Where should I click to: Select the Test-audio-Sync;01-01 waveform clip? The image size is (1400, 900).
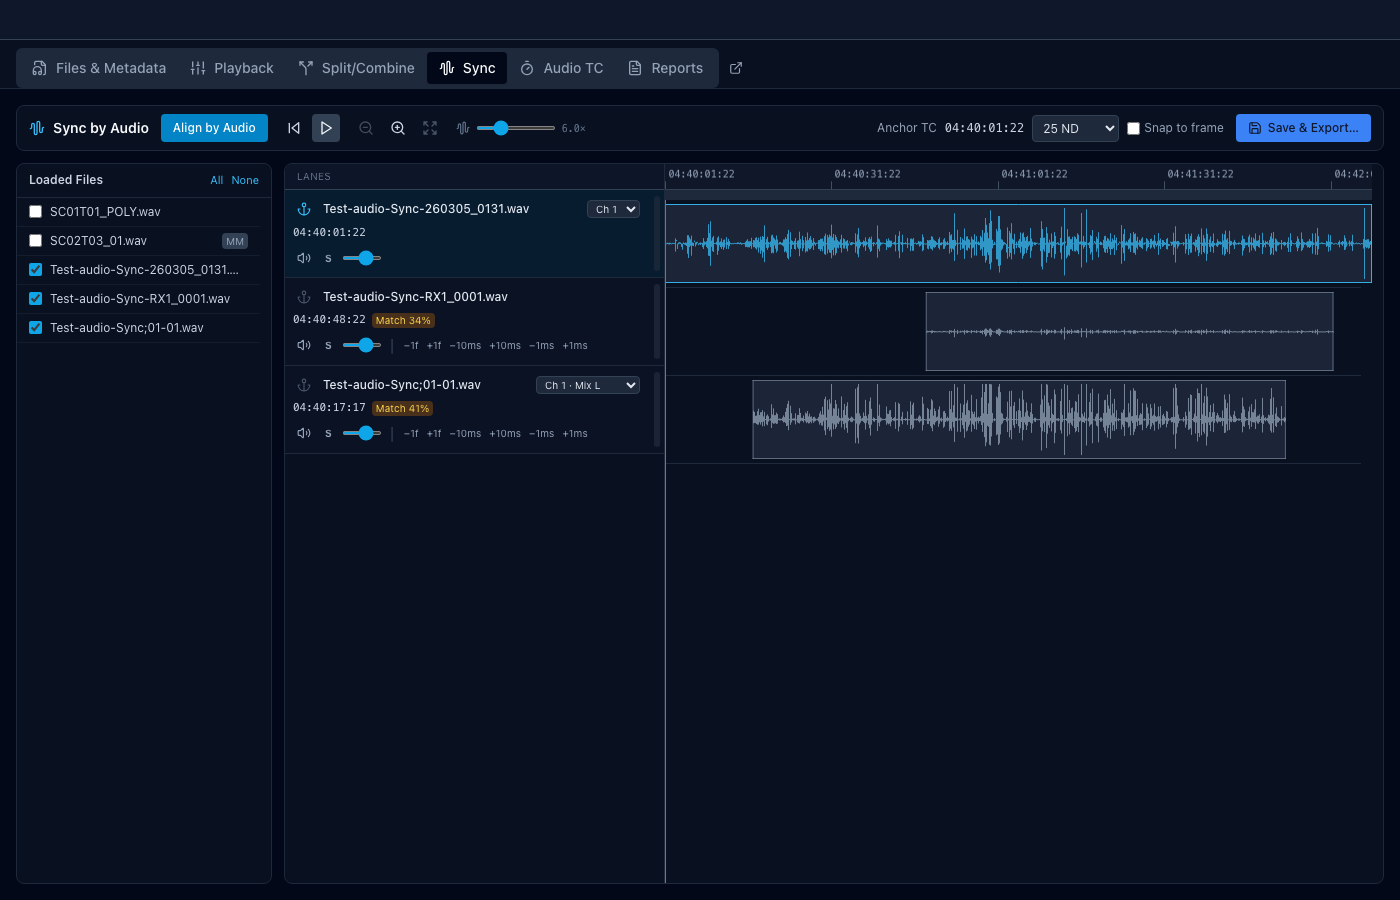[x=1019, y=420]
